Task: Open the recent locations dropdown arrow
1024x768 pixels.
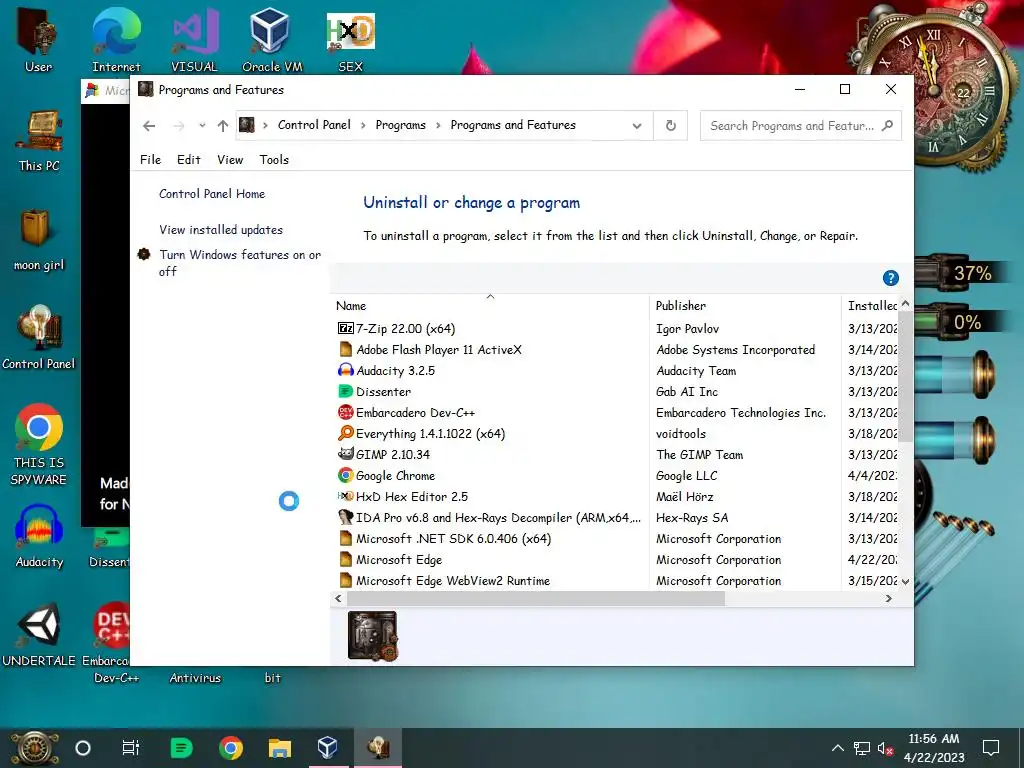Action: (202, 125)
